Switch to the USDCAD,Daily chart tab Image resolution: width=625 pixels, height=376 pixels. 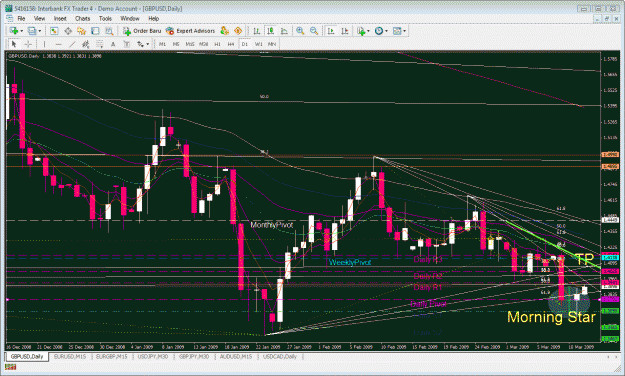pyautogui.click(x=280, y=356)
